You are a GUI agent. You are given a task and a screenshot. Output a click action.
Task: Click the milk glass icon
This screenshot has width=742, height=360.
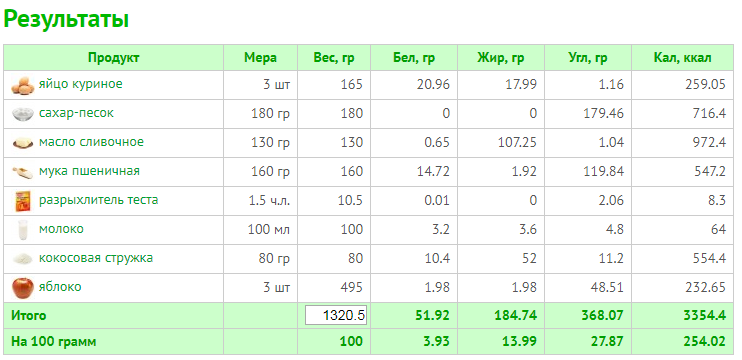click(23, 230)
